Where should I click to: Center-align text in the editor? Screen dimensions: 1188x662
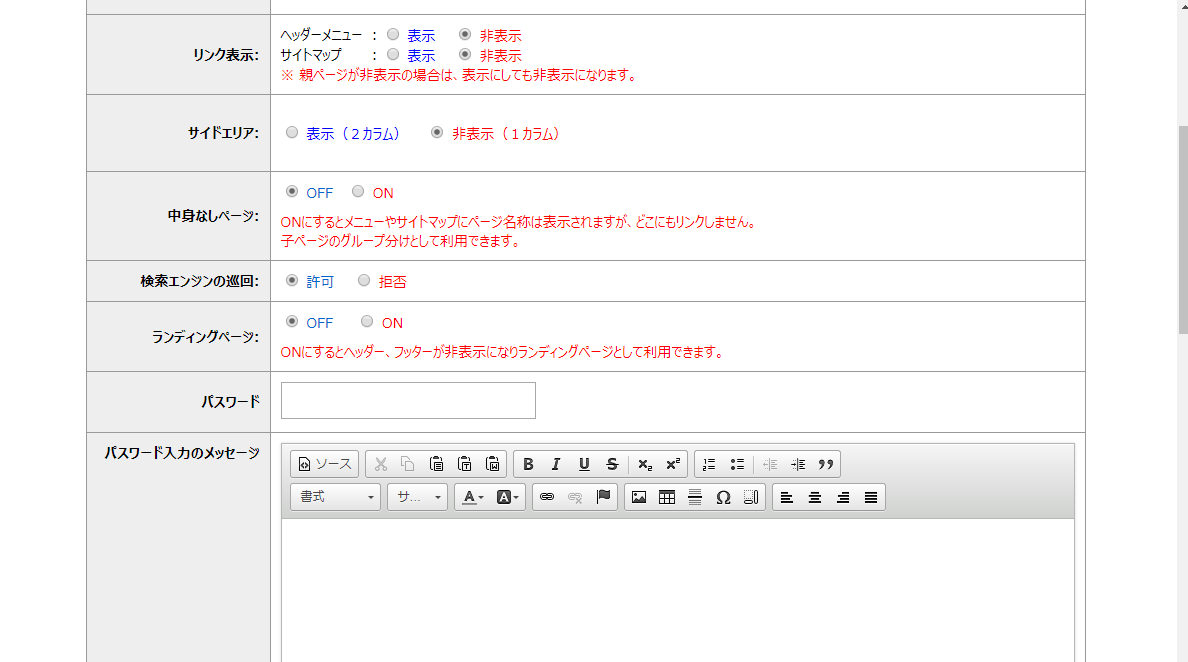click(815, 497)
